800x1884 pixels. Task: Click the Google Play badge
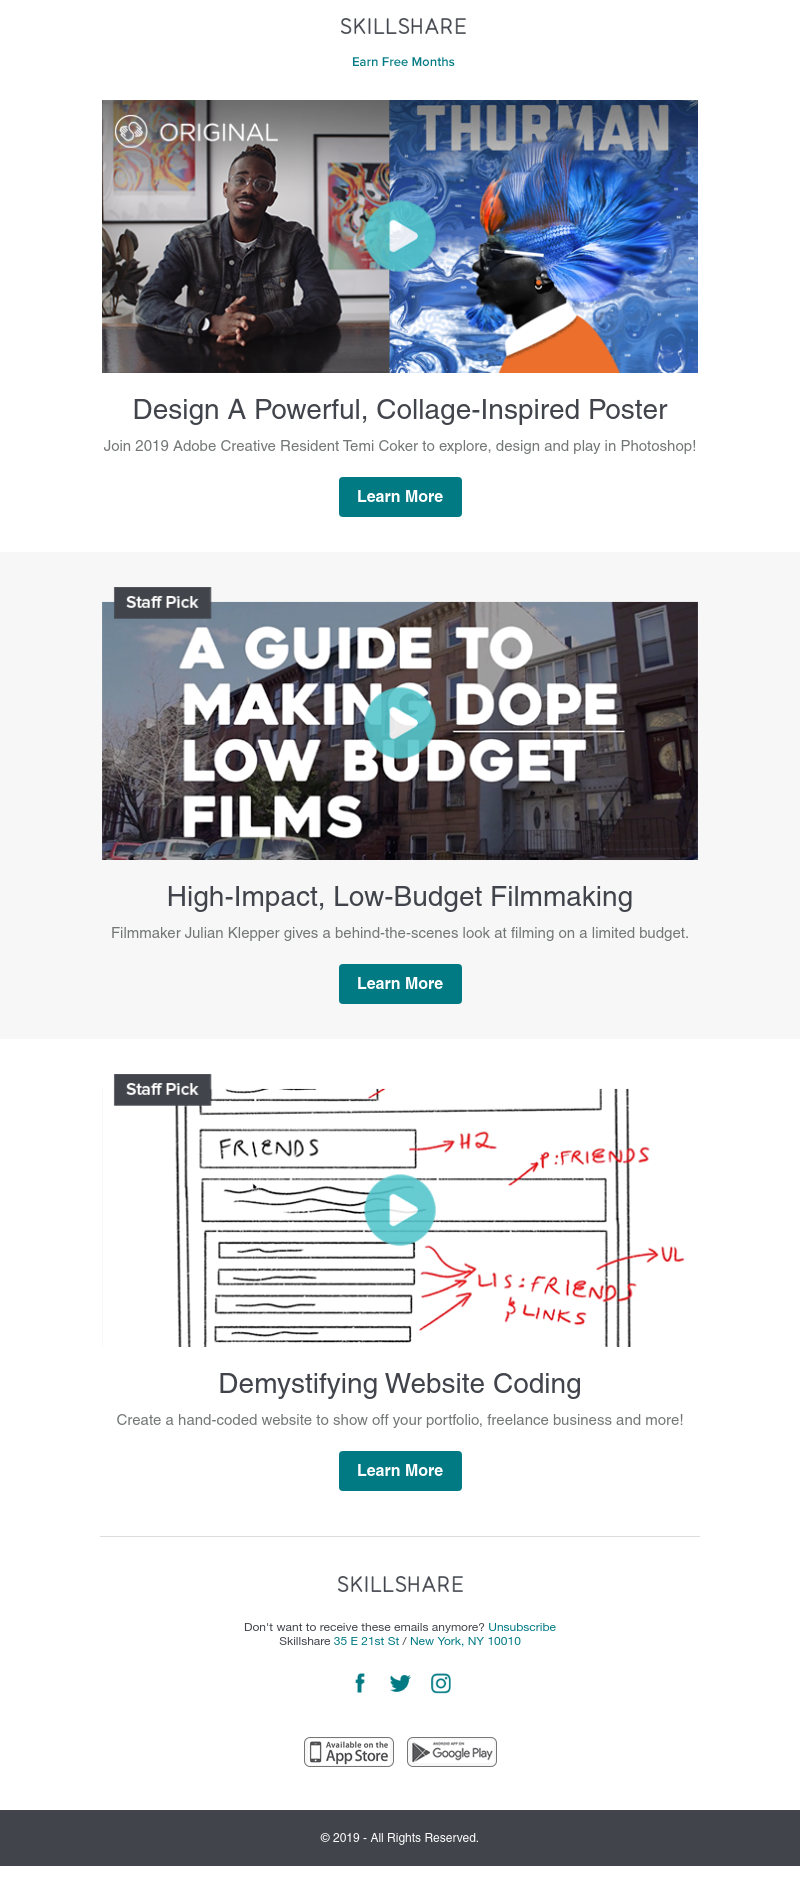click(x=452, y=1752)
